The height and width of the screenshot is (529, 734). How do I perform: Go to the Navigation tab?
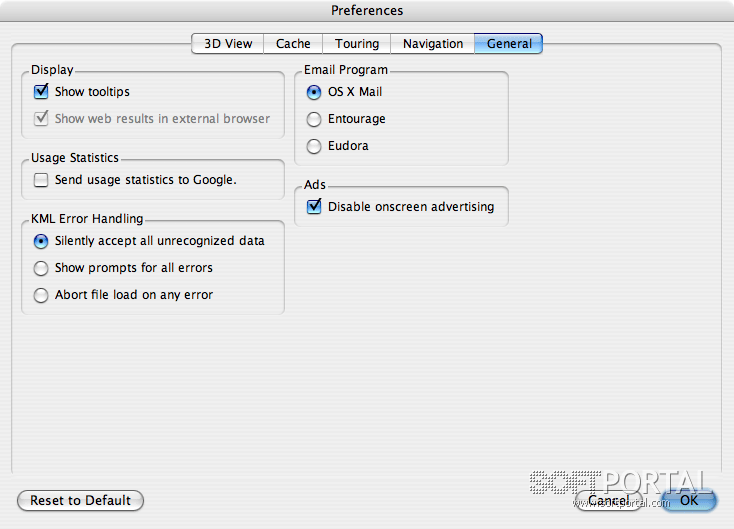click(433, 44)
